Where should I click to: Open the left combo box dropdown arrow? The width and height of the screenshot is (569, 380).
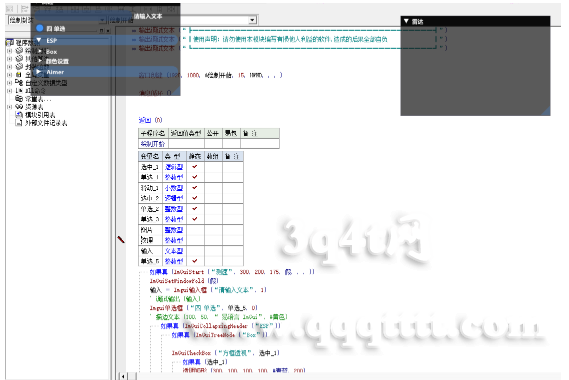tap(102, 20)
